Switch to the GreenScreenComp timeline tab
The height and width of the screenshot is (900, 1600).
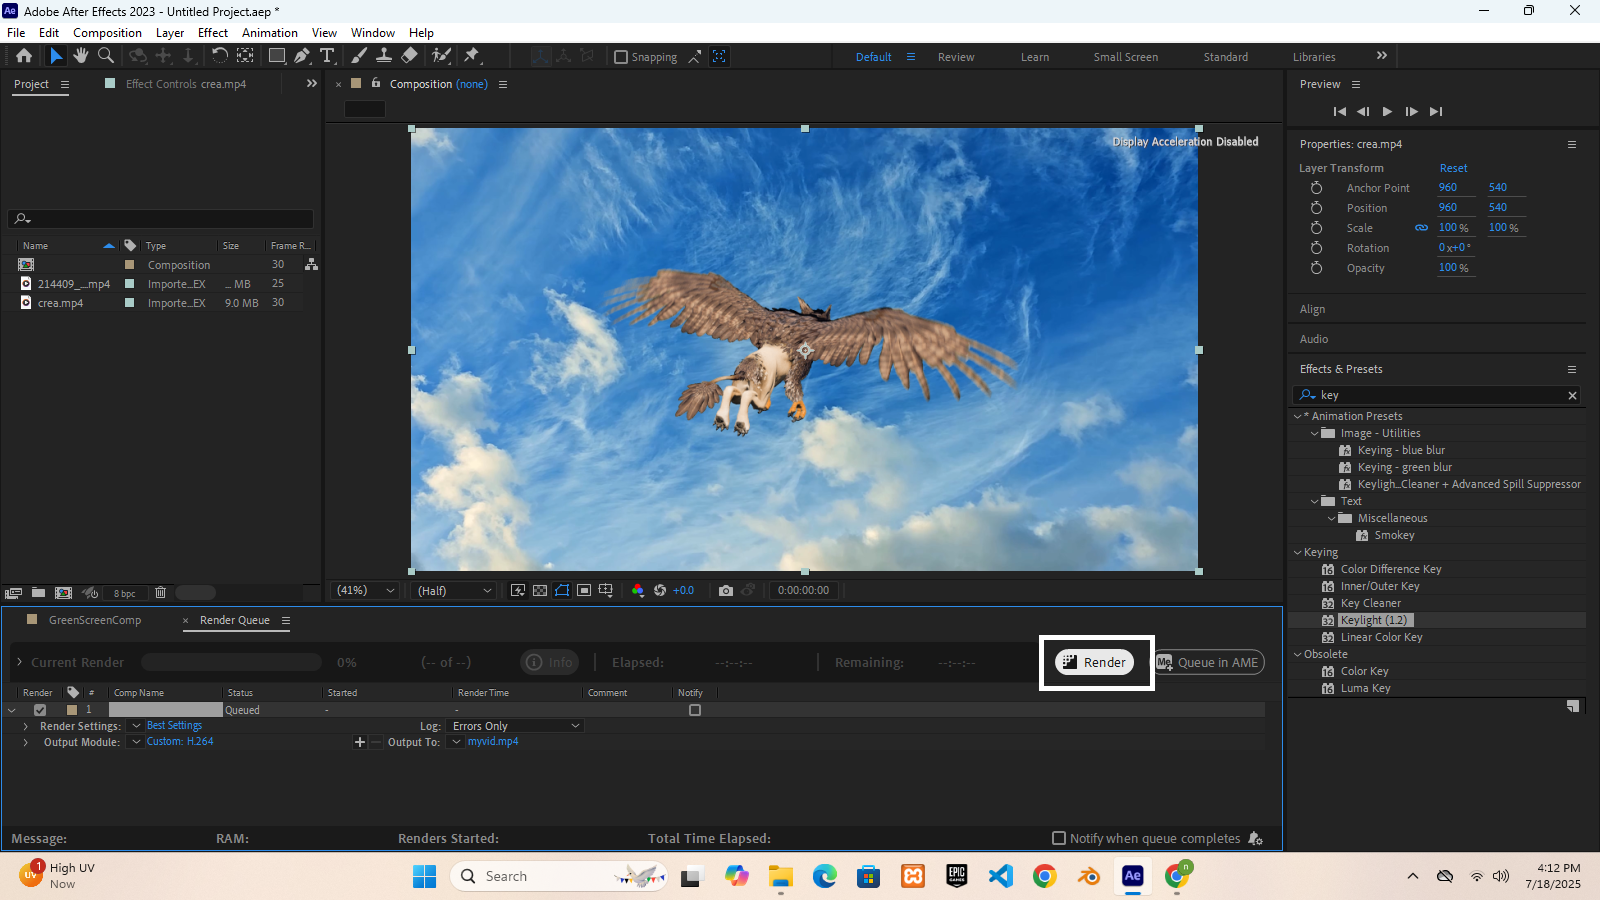95,620
